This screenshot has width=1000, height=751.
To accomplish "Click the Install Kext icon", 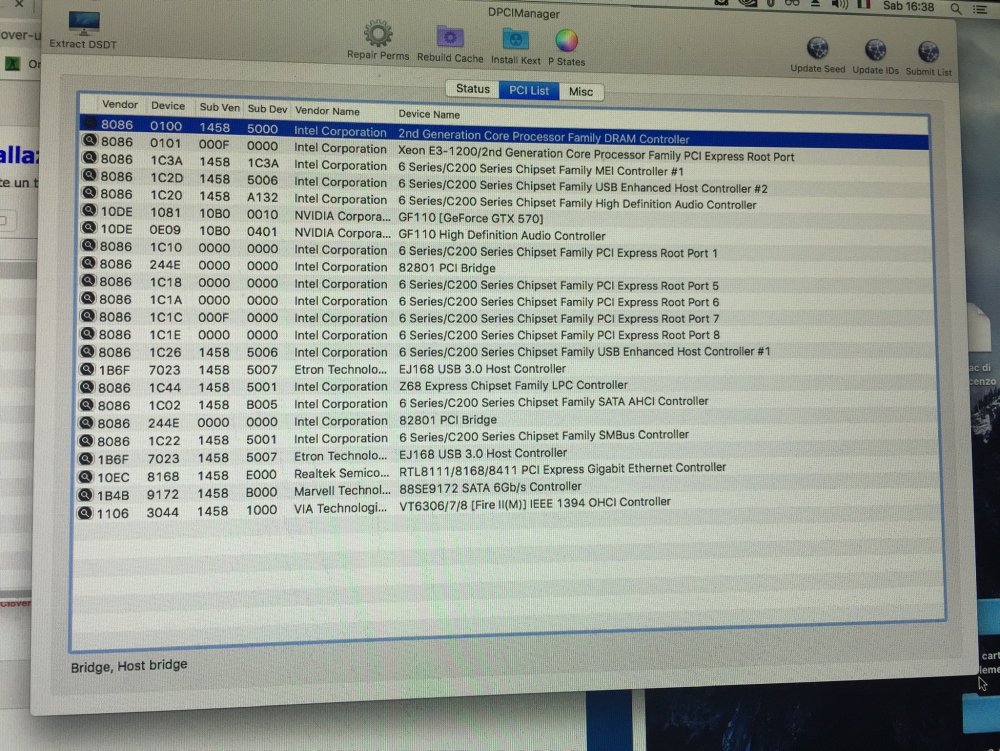I will click(515, 40).
